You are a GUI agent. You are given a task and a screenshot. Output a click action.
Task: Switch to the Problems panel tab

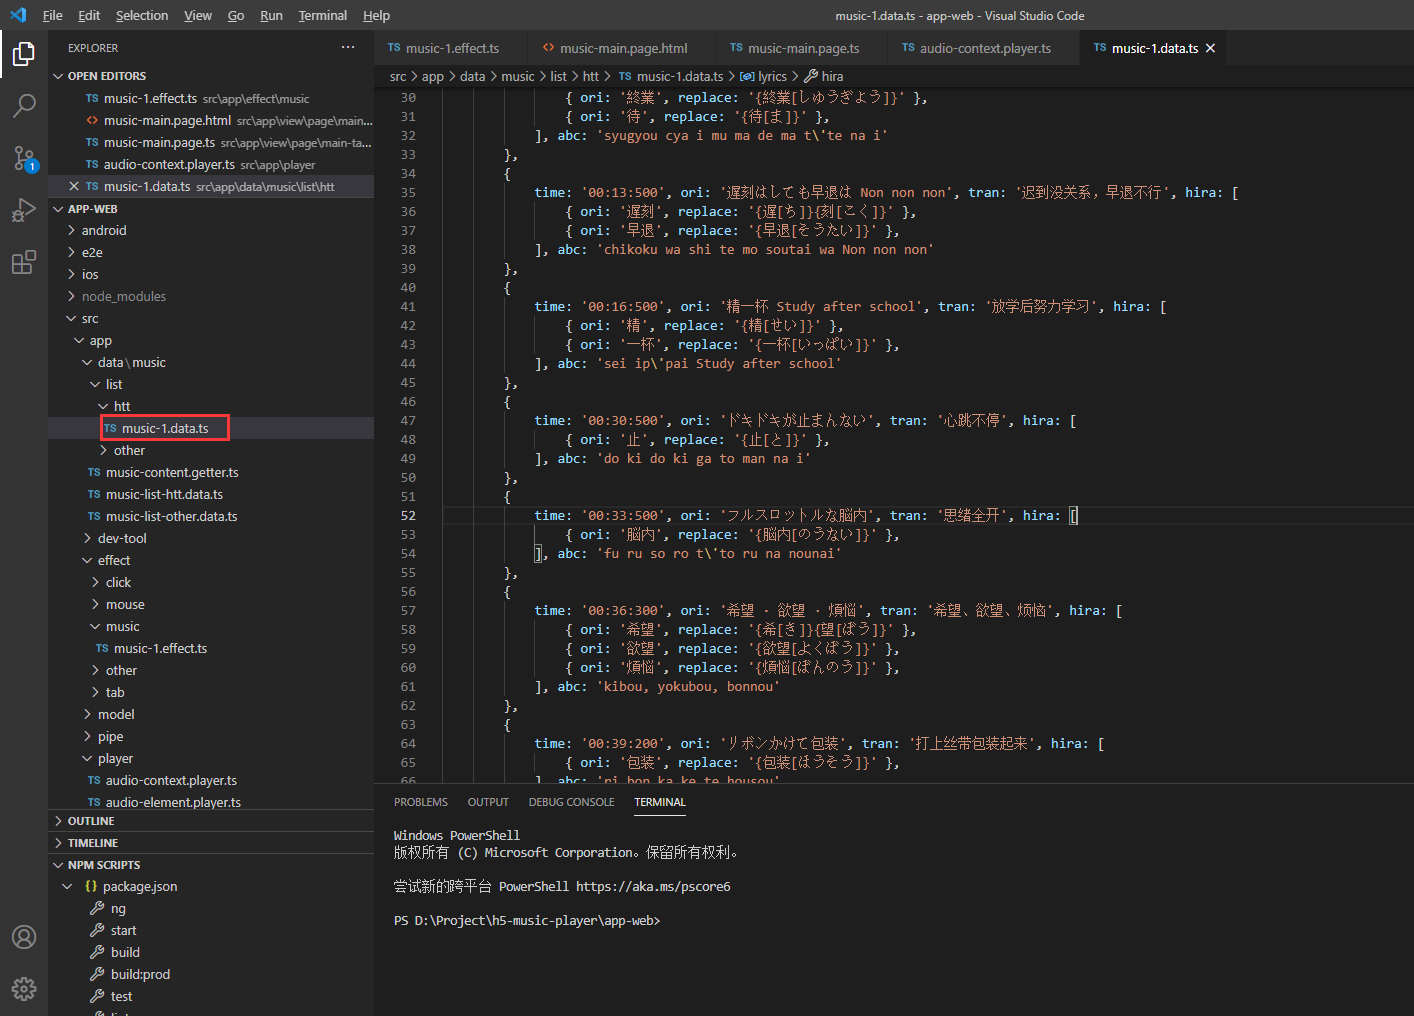pyautogui.click(x=421, y=802)
